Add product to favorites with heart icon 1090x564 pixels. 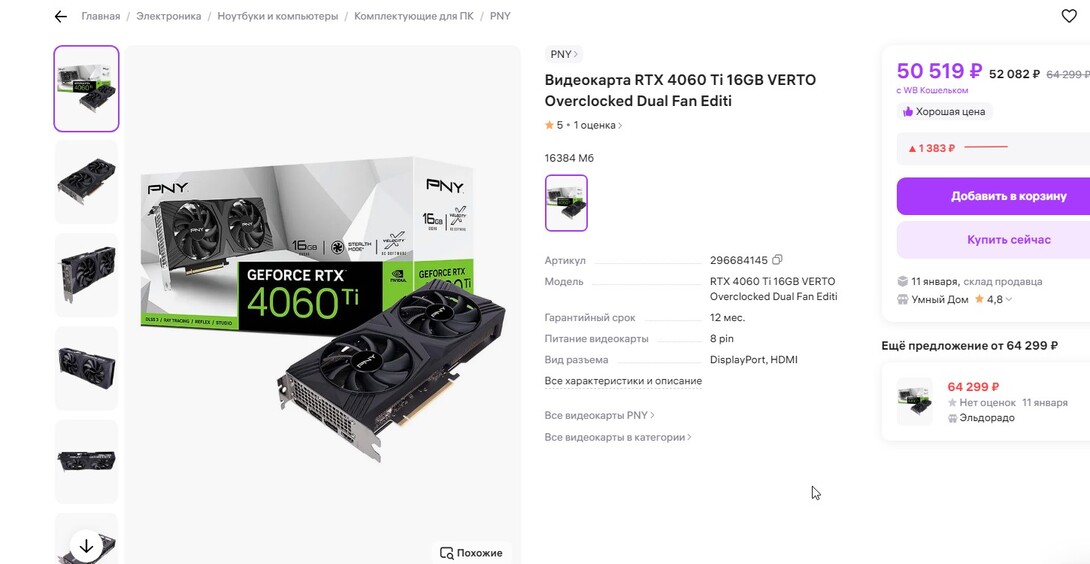click(1069, 16)
